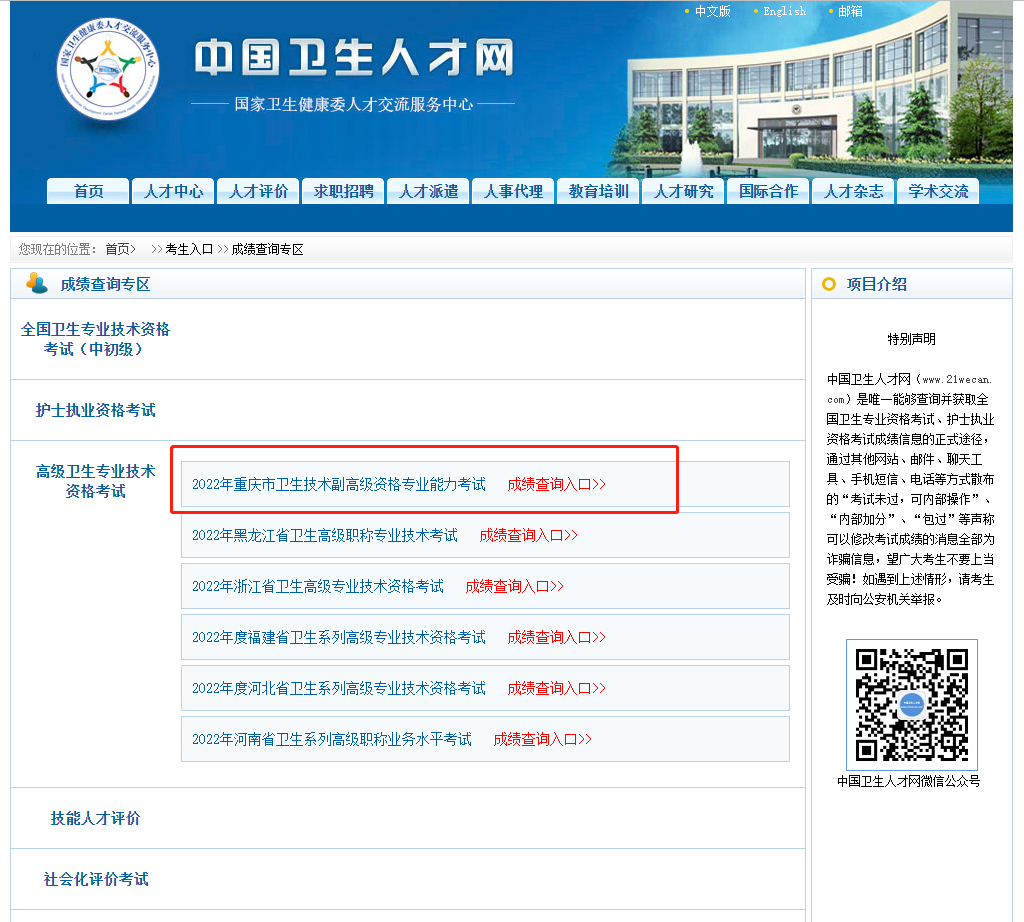This screenshot has height=922, width=1024.
Task: Expand 社会化评价考试 section
Action: click(95, 879)
